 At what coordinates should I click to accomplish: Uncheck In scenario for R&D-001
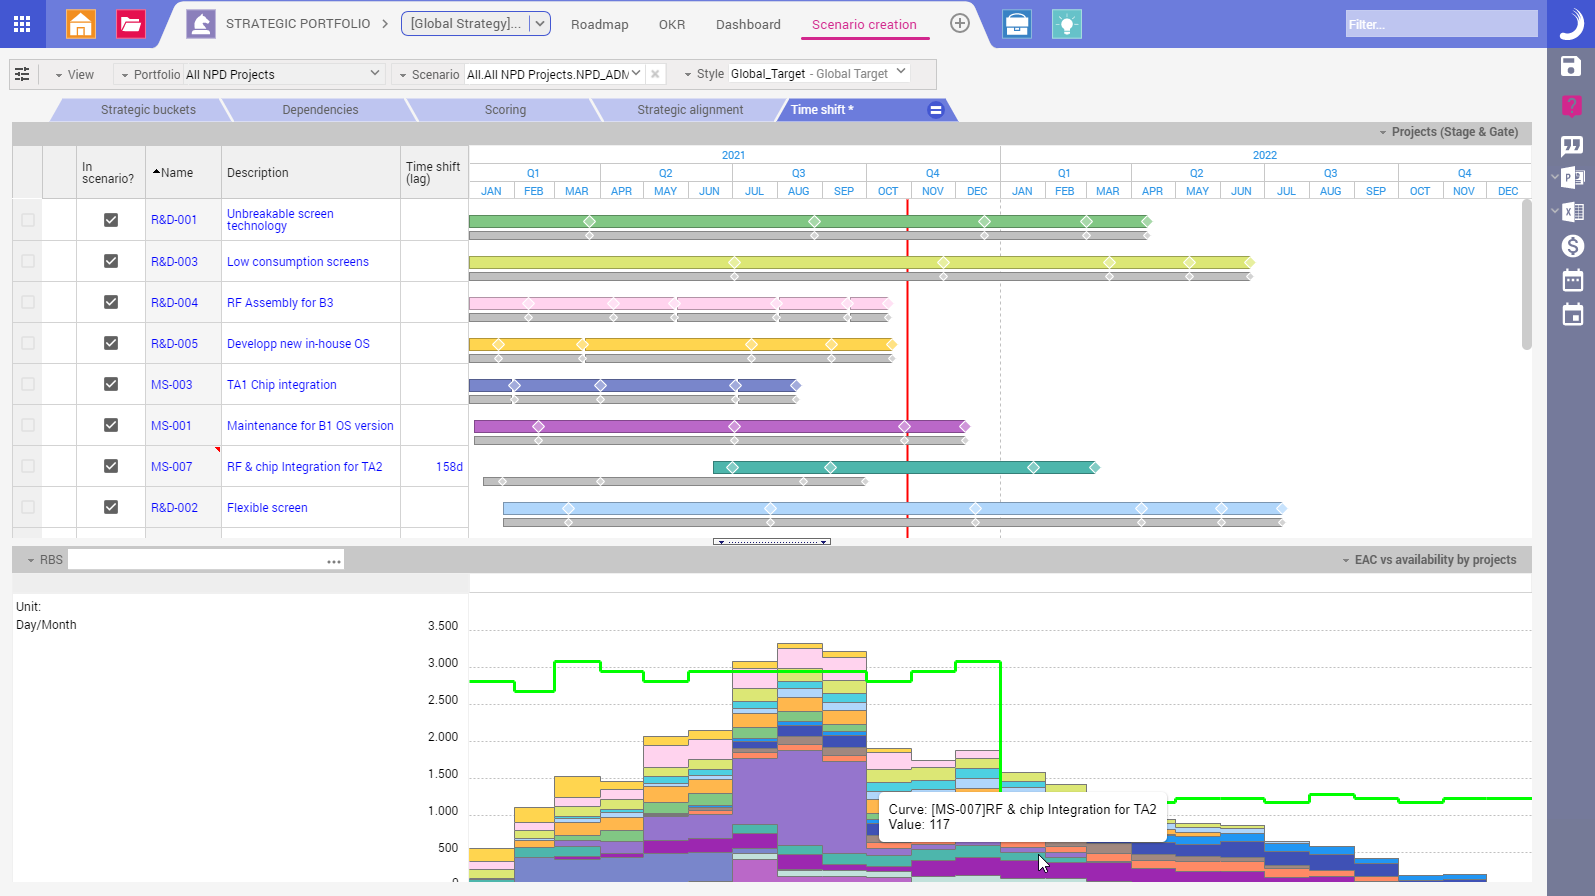111,220
